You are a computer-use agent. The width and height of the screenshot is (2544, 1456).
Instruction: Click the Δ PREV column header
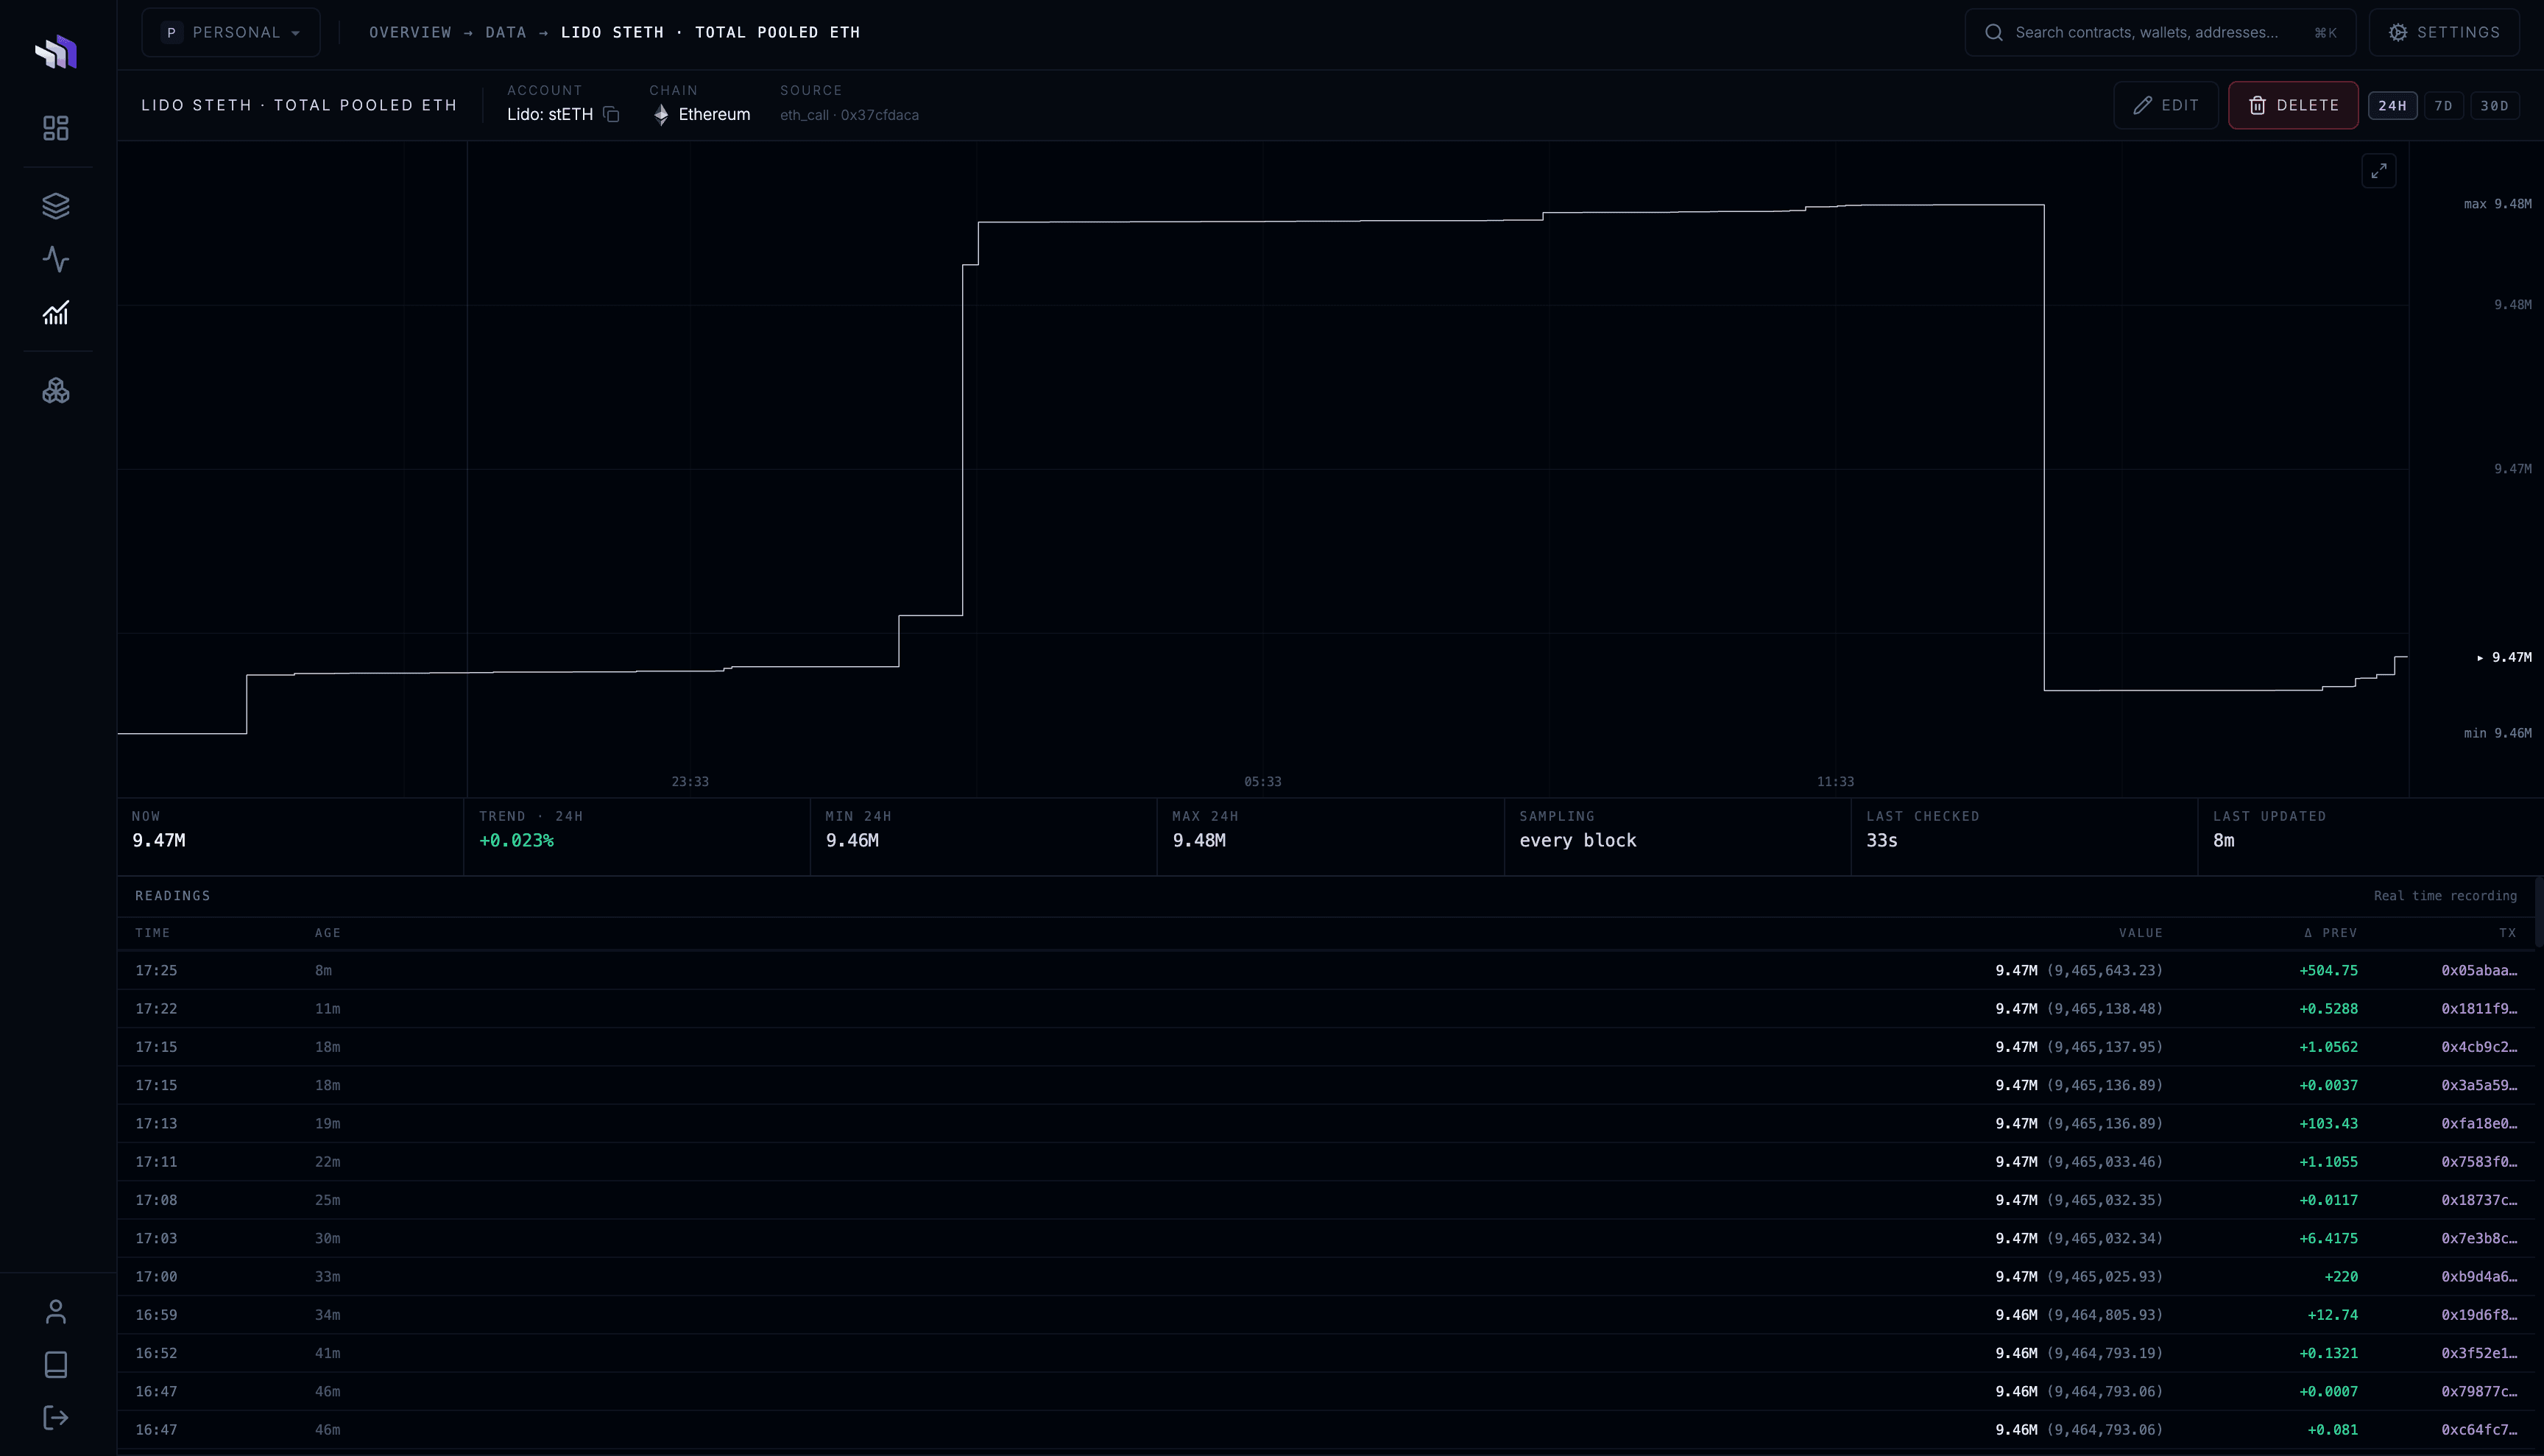click(2331, 933)
